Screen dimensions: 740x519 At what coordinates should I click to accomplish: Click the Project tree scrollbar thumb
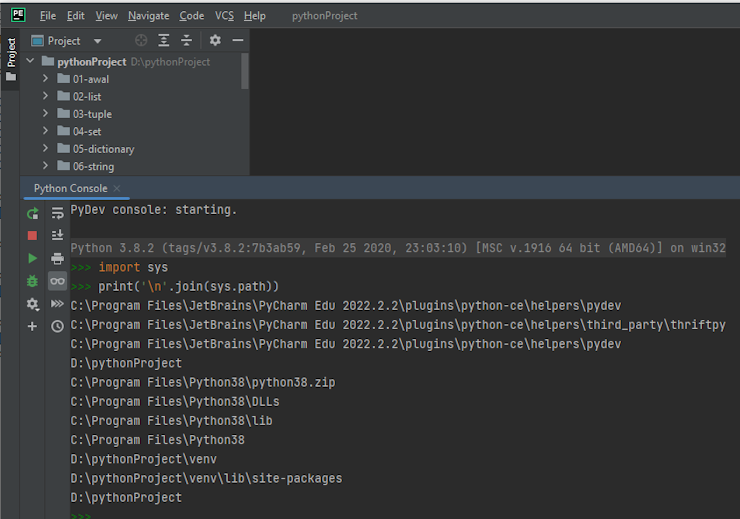(x=244, y=71)
